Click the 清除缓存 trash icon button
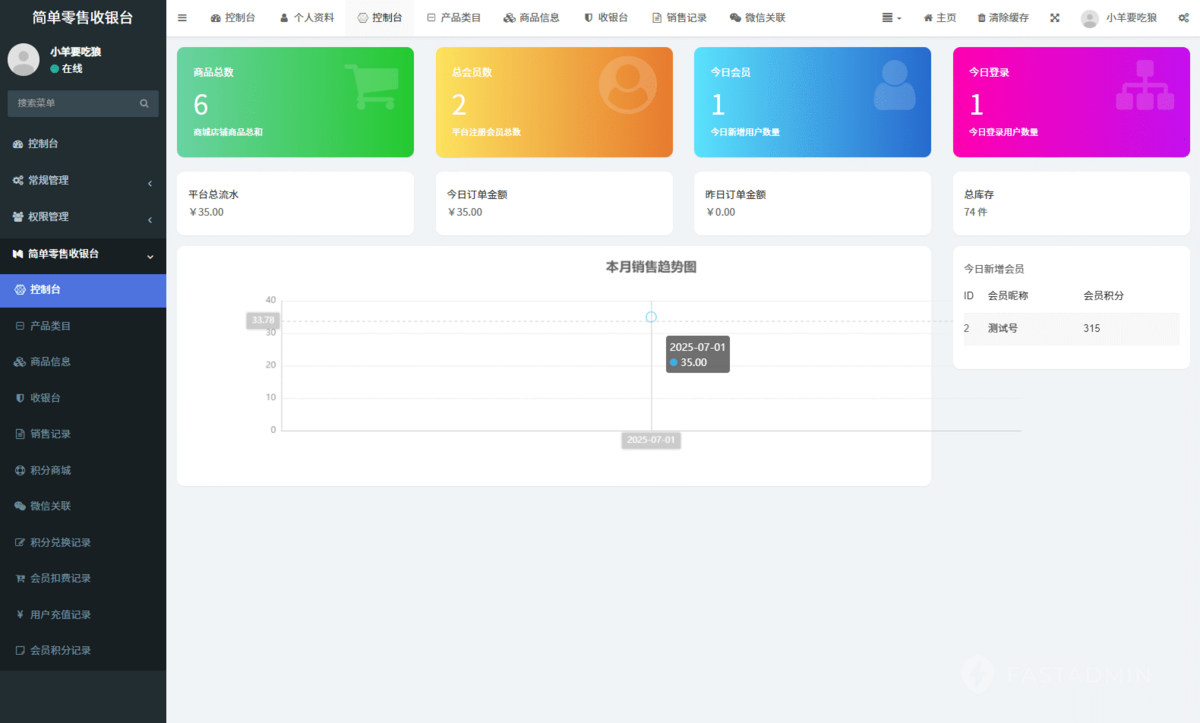This screenshot has width=1200, height=723. coord(1002,18)
